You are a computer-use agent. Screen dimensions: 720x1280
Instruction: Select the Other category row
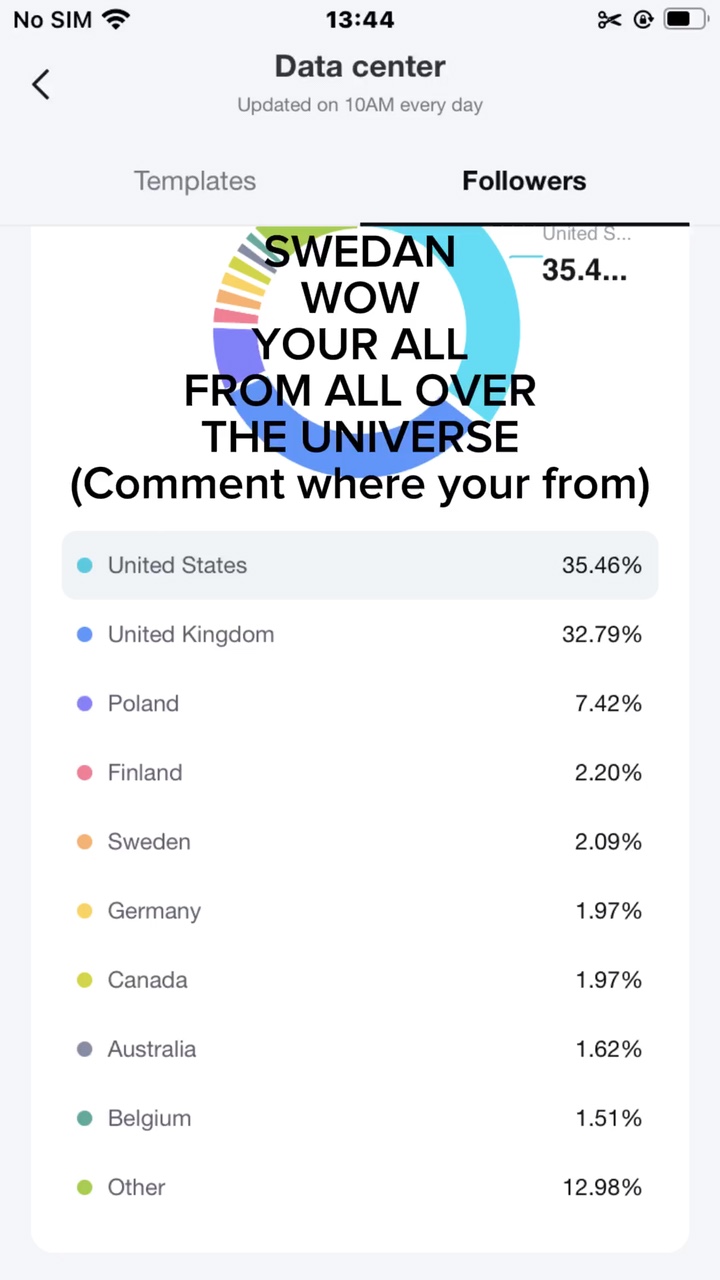pos(360,1187)
